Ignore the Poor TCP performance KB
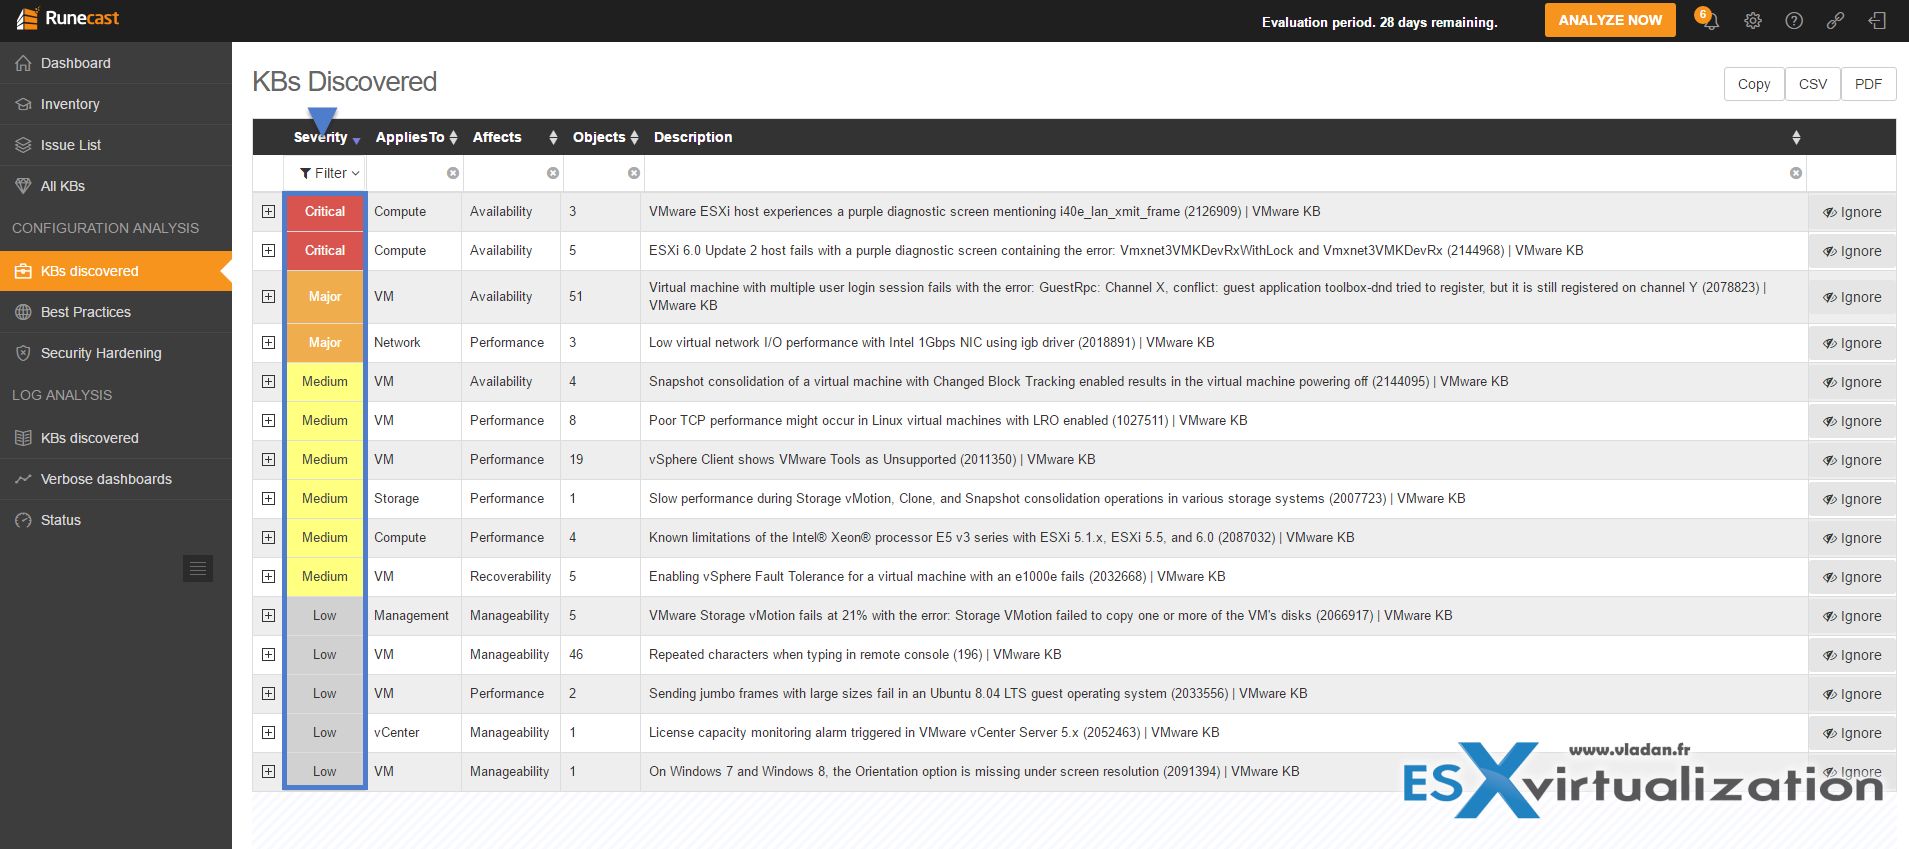Image resolution: width=1909 pixels, height=849 pixels. click(x=1852, y=421)
